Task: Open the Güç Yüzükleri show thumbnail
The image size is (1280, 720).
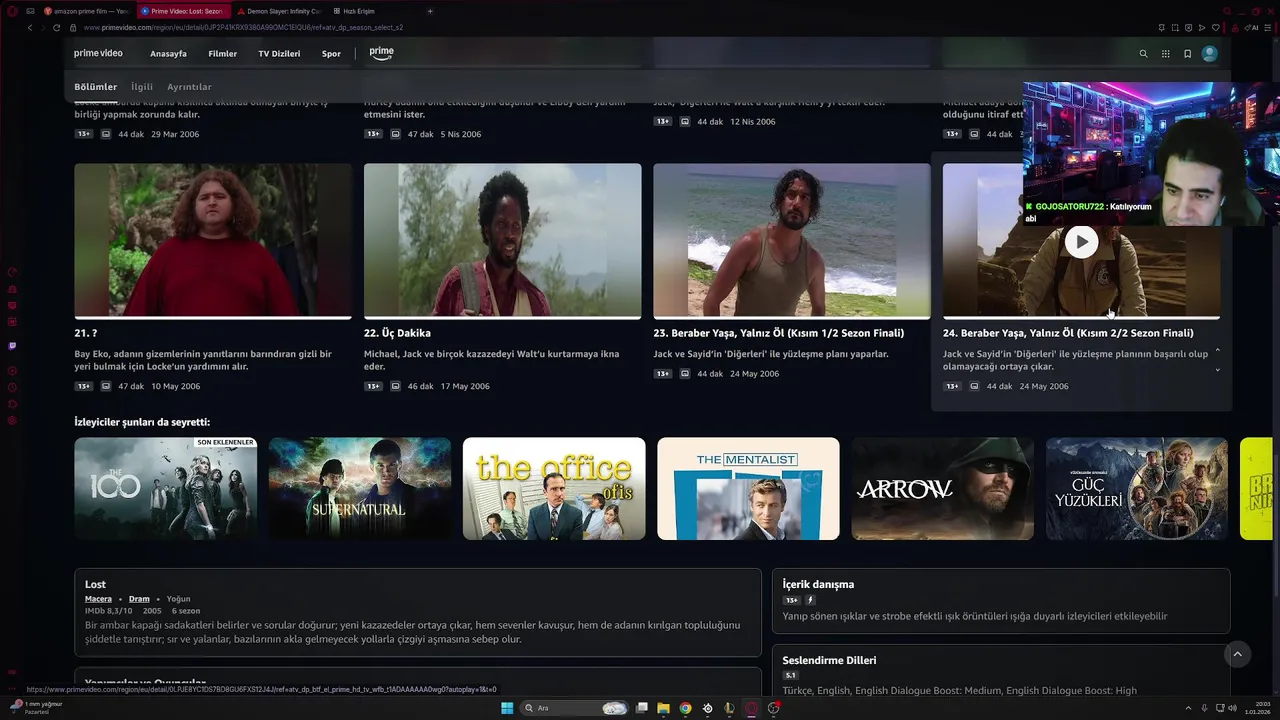Action: 1136,488
